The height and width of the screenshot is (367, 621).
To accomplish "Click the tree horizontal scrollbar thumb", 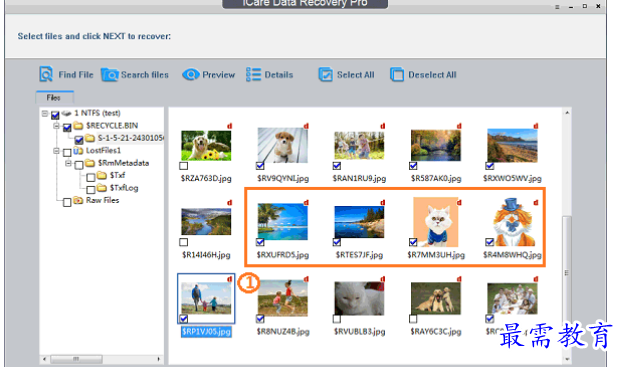I will 76,359.
